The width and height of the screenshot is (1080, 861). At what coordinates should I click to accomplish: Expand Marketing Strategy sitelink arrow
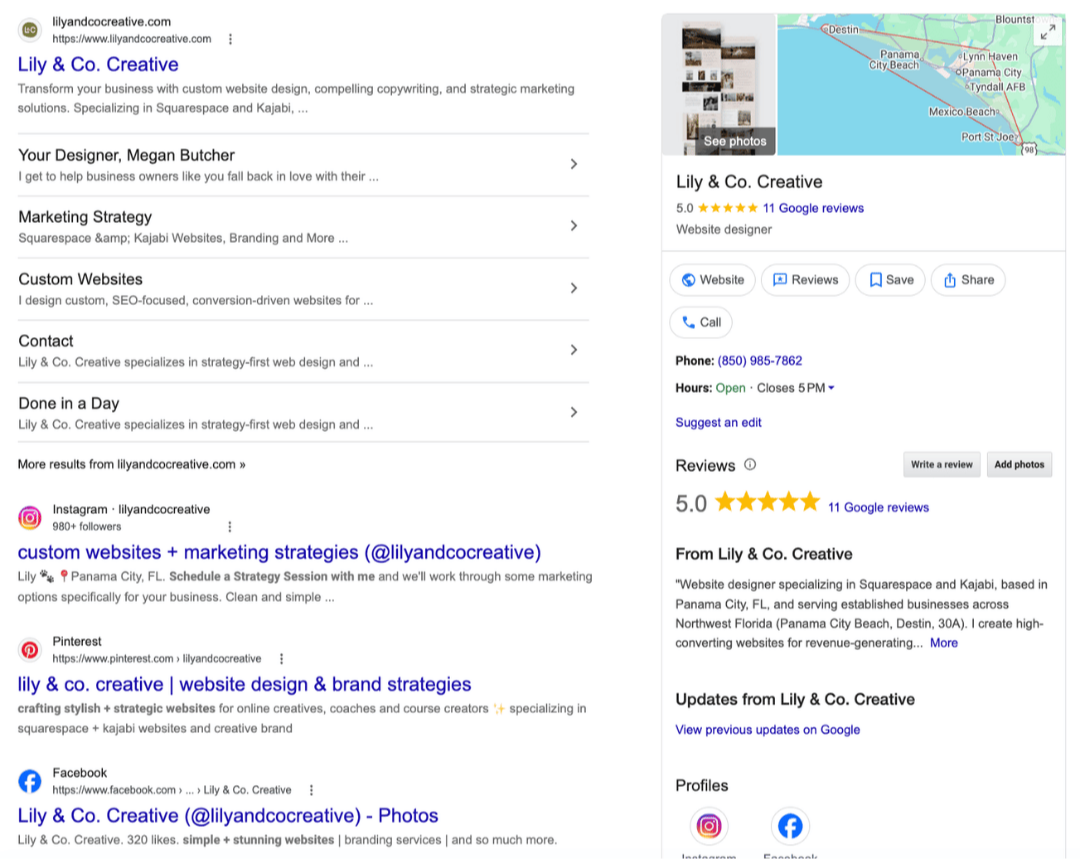click(x=574, y=226)
